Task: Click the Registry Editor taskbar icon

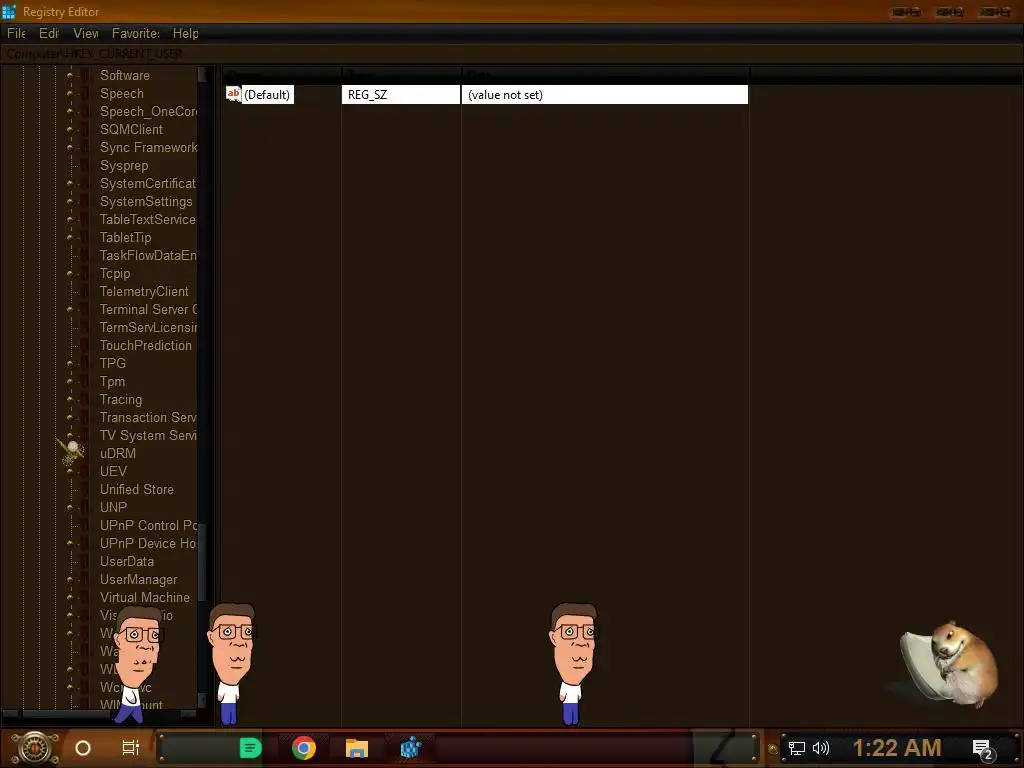Action: 411,748
